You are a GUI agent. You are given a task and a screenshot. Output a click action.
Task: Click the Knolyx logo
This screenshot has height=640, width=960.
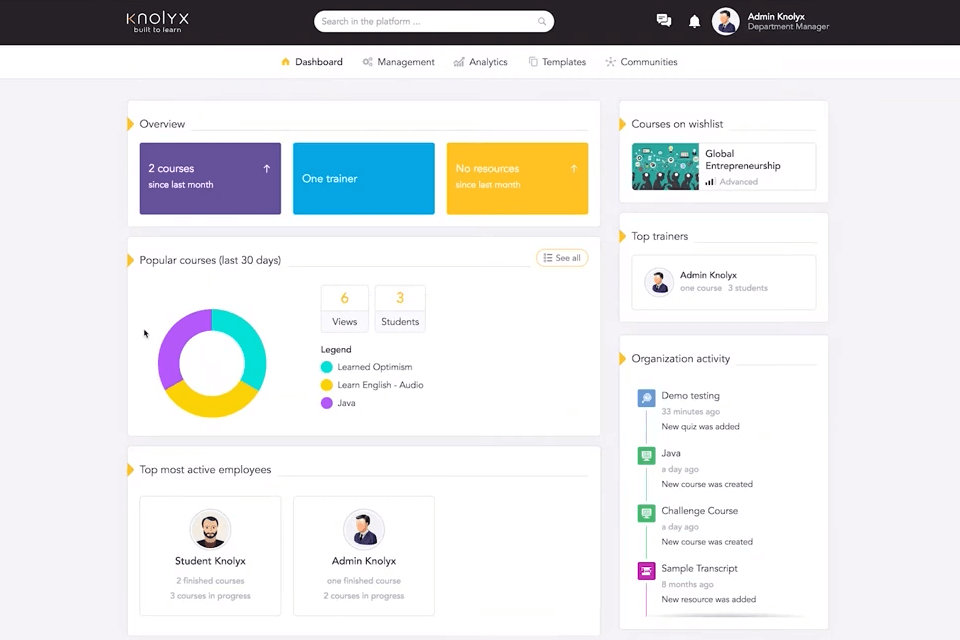157,22
